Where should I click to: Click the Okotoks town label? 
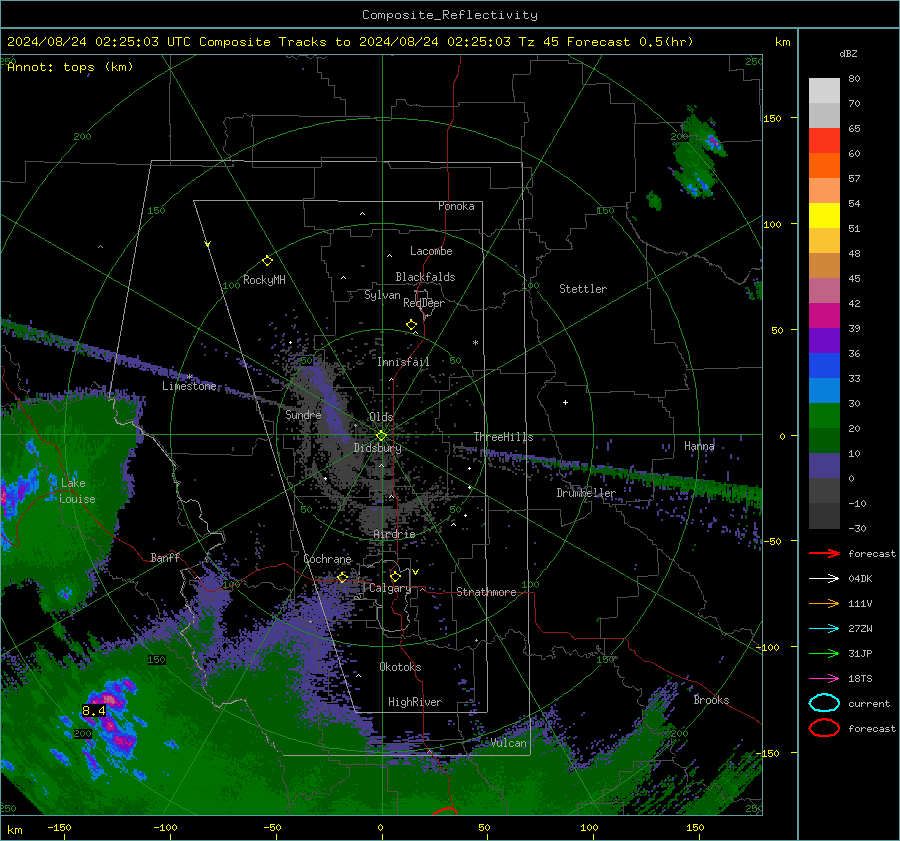[x=400, y=667]
